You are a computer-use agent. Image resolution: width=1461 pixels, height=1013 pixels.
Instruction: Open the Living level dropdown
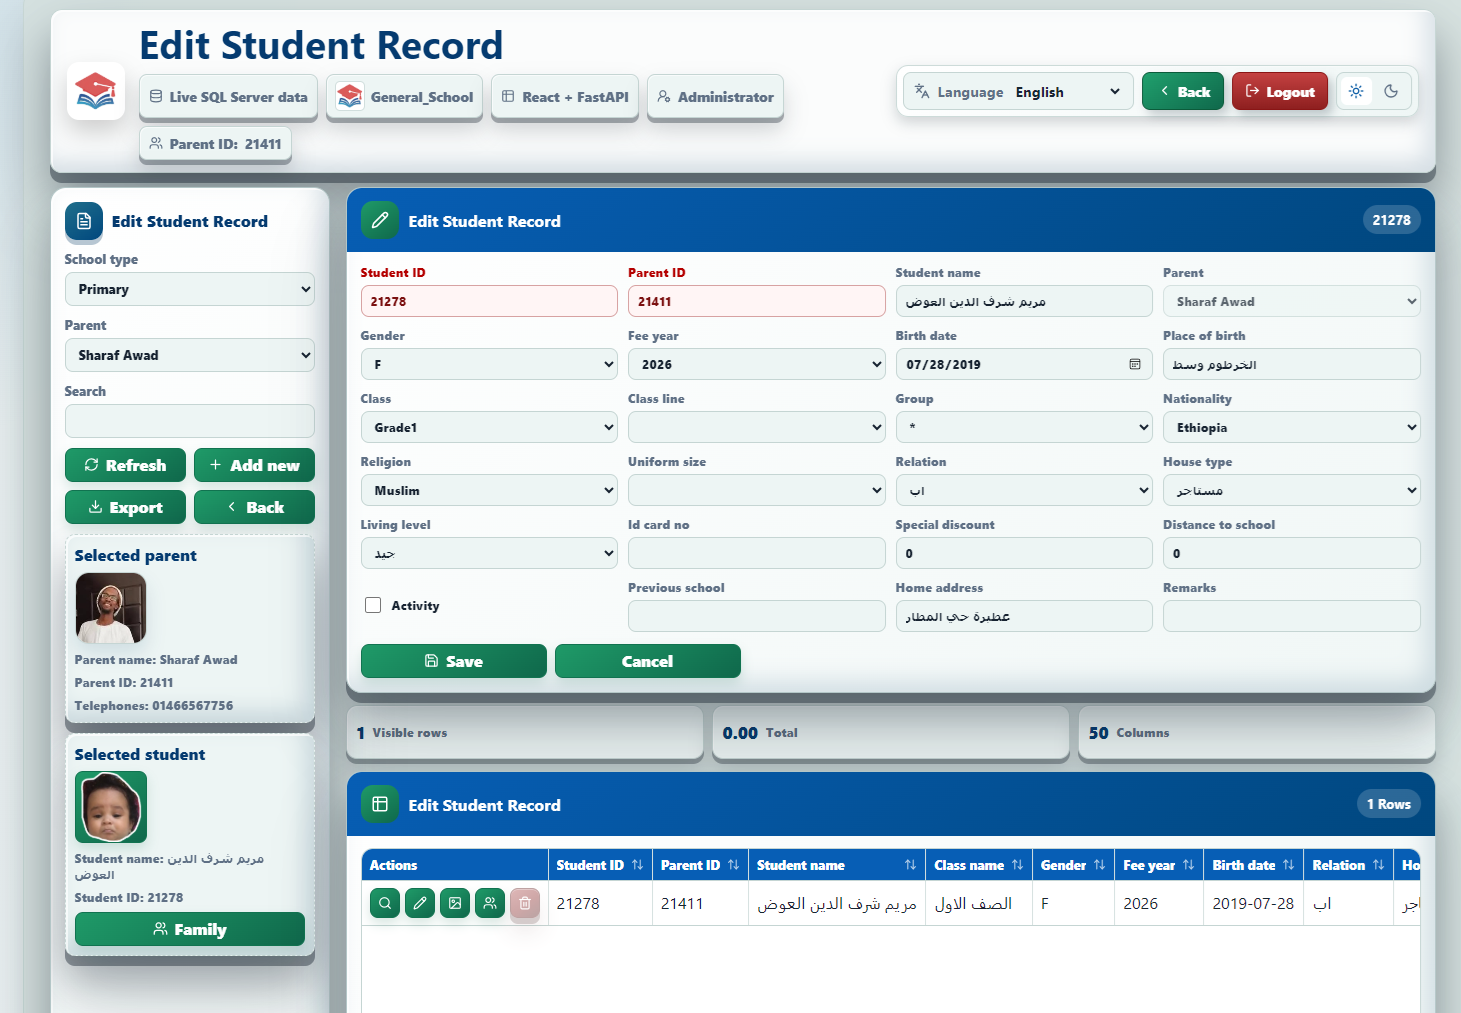tap(489, 553)
